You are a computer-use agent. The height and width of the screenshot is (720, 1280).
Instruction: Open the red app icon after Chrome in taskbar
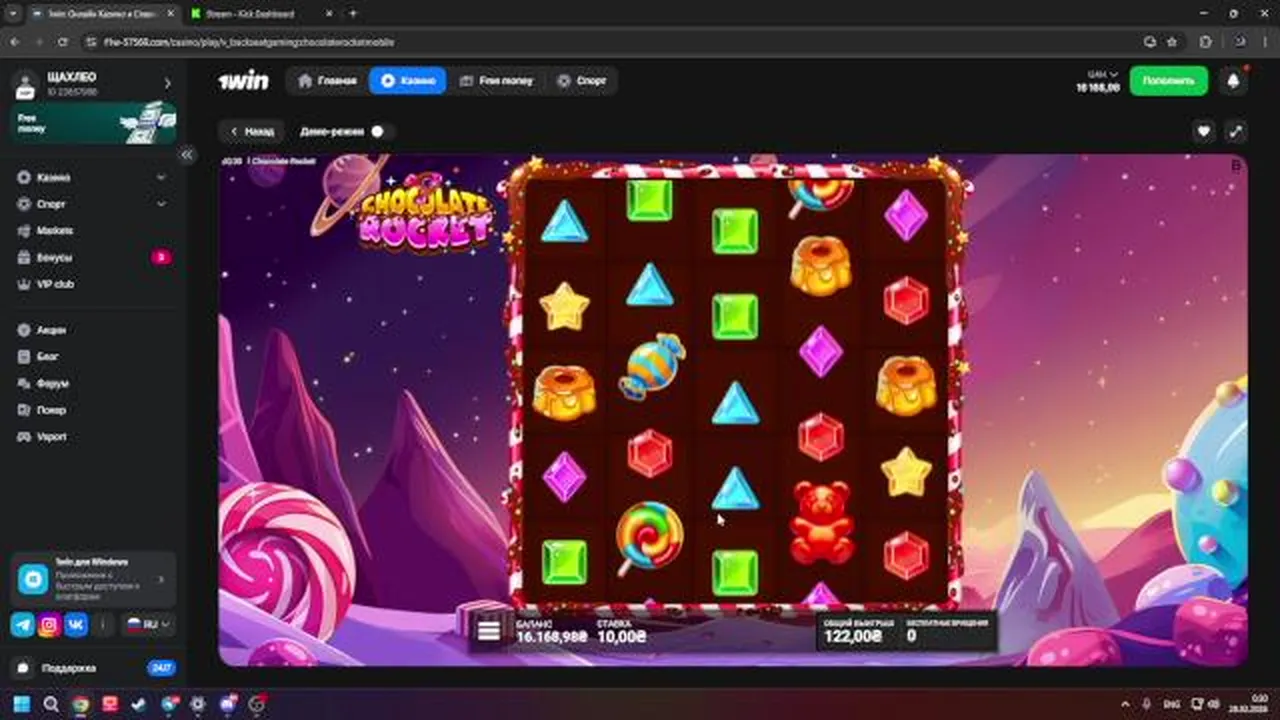110,704
